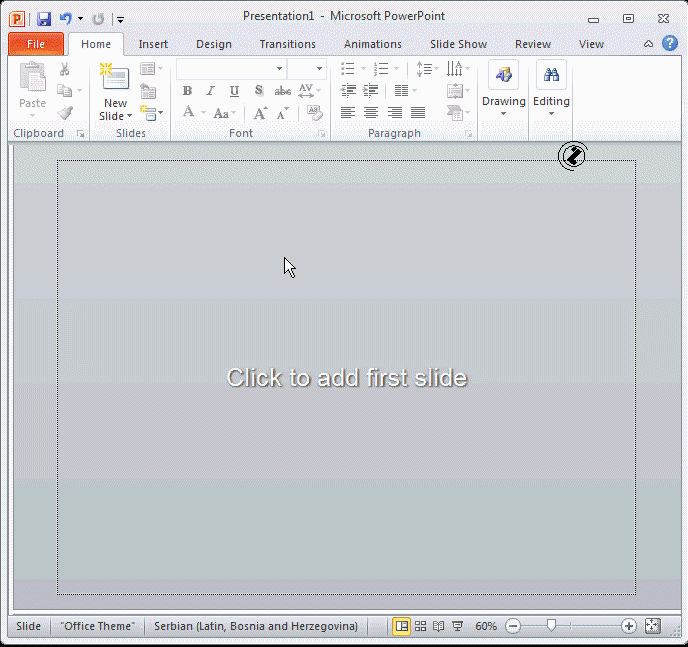The height and width of the screenshot is (647, 688).
Task: Open the Review tab
Action: point(533,44)
